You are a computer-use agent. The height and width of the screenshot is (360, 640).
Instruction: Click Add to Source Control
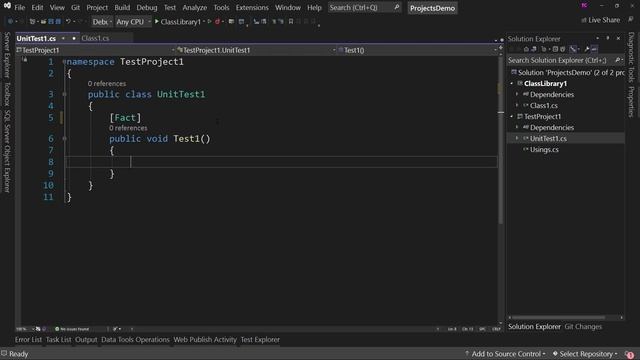coord(505,354)
